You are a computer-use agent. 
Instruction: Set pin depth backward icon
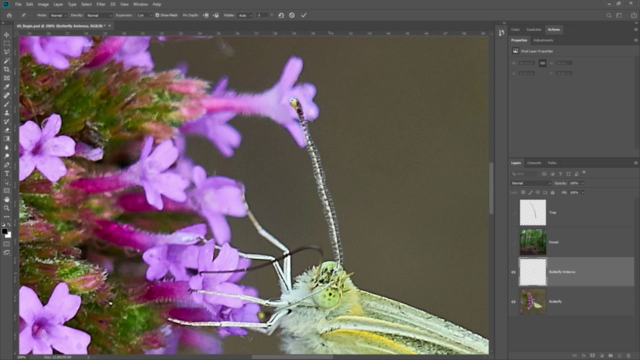tap(216, 15)
